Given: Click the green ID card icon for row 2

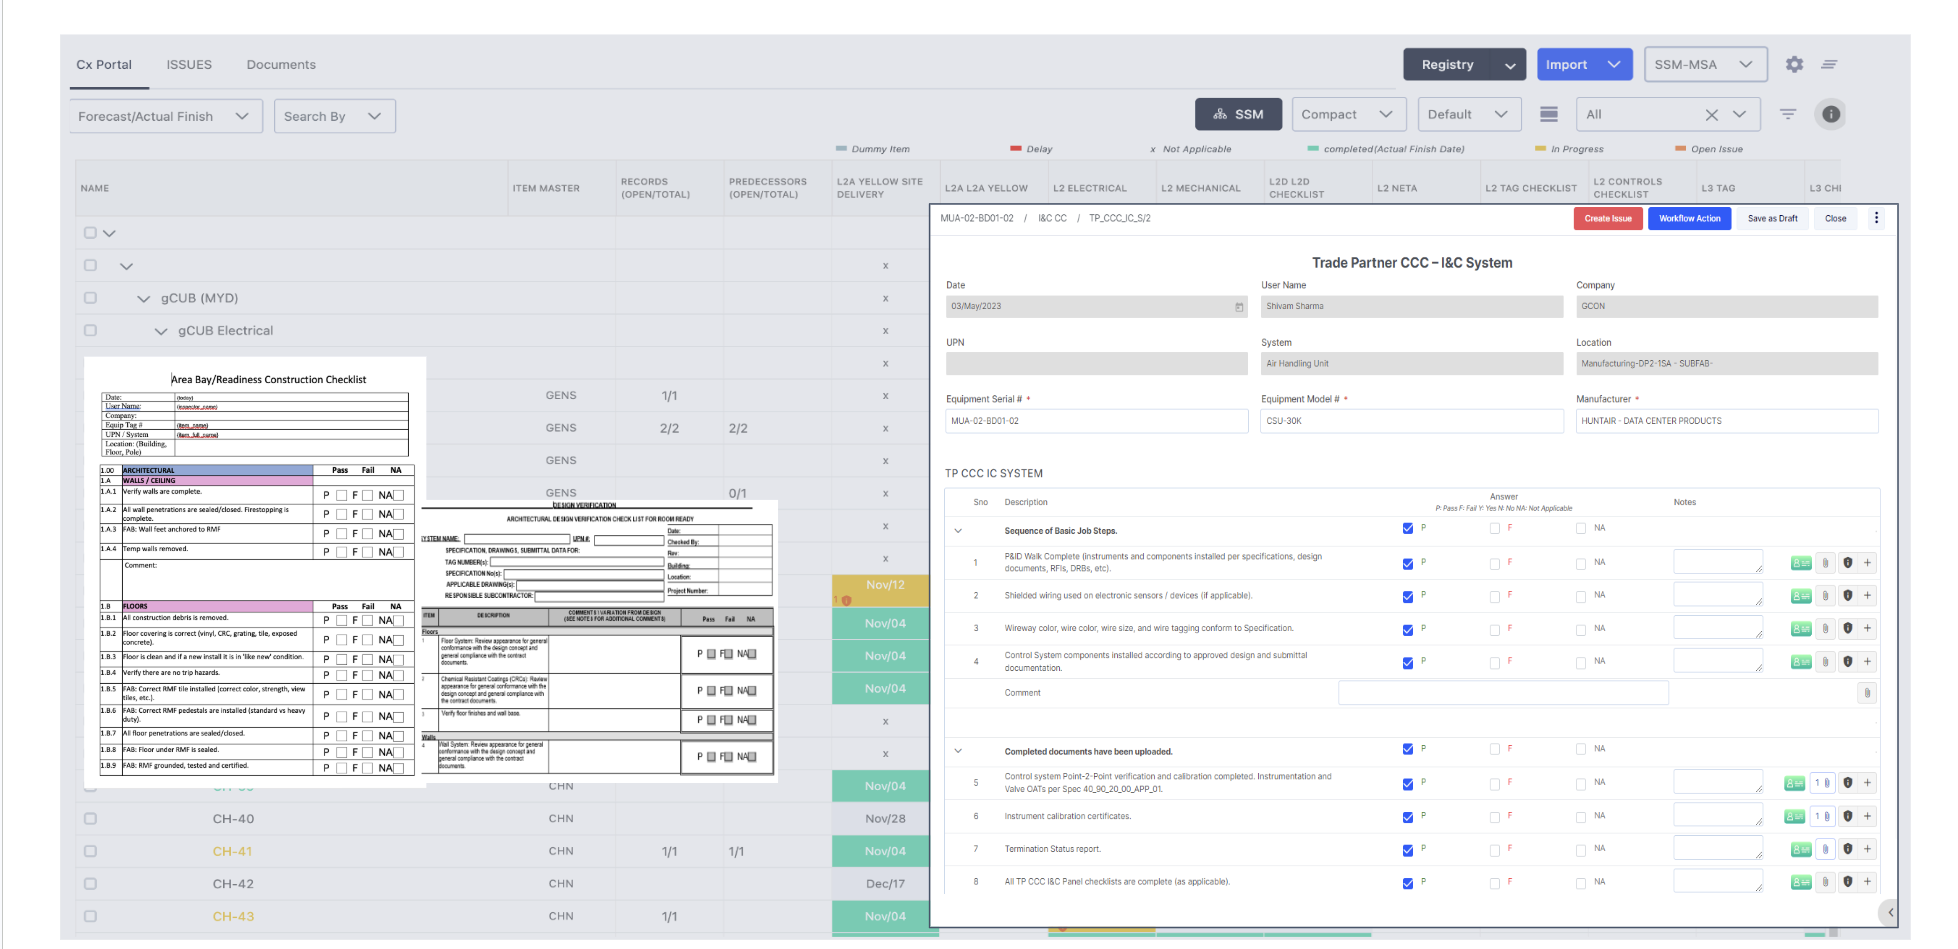Looking at the screenshot, I should tap(1800, 595).
